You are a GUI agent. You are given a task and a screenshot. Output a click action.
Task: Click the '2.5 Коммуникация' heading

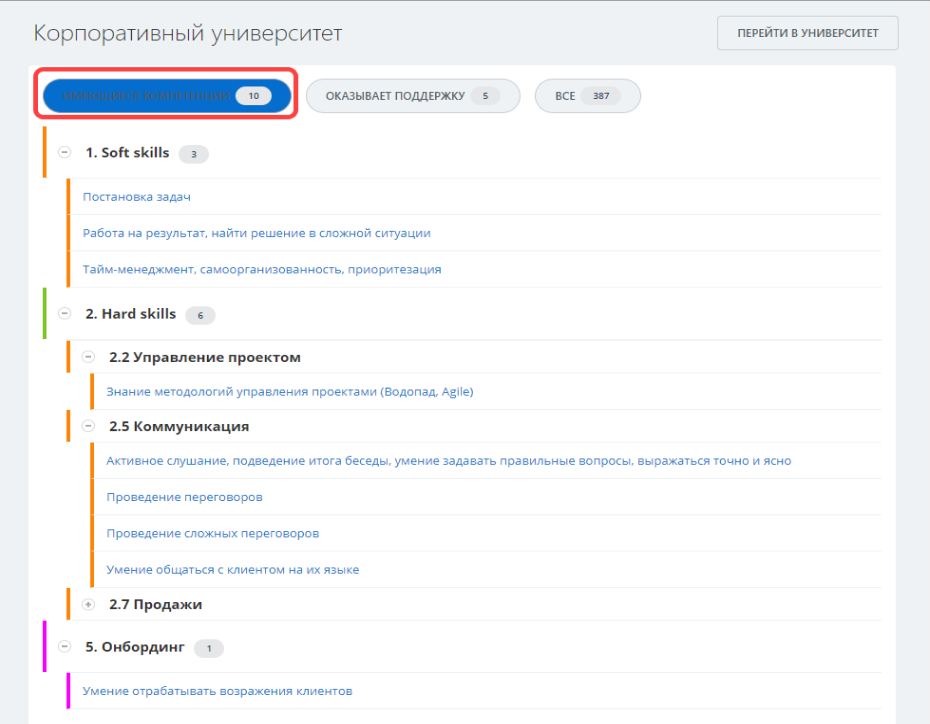[x=179, y=426]
